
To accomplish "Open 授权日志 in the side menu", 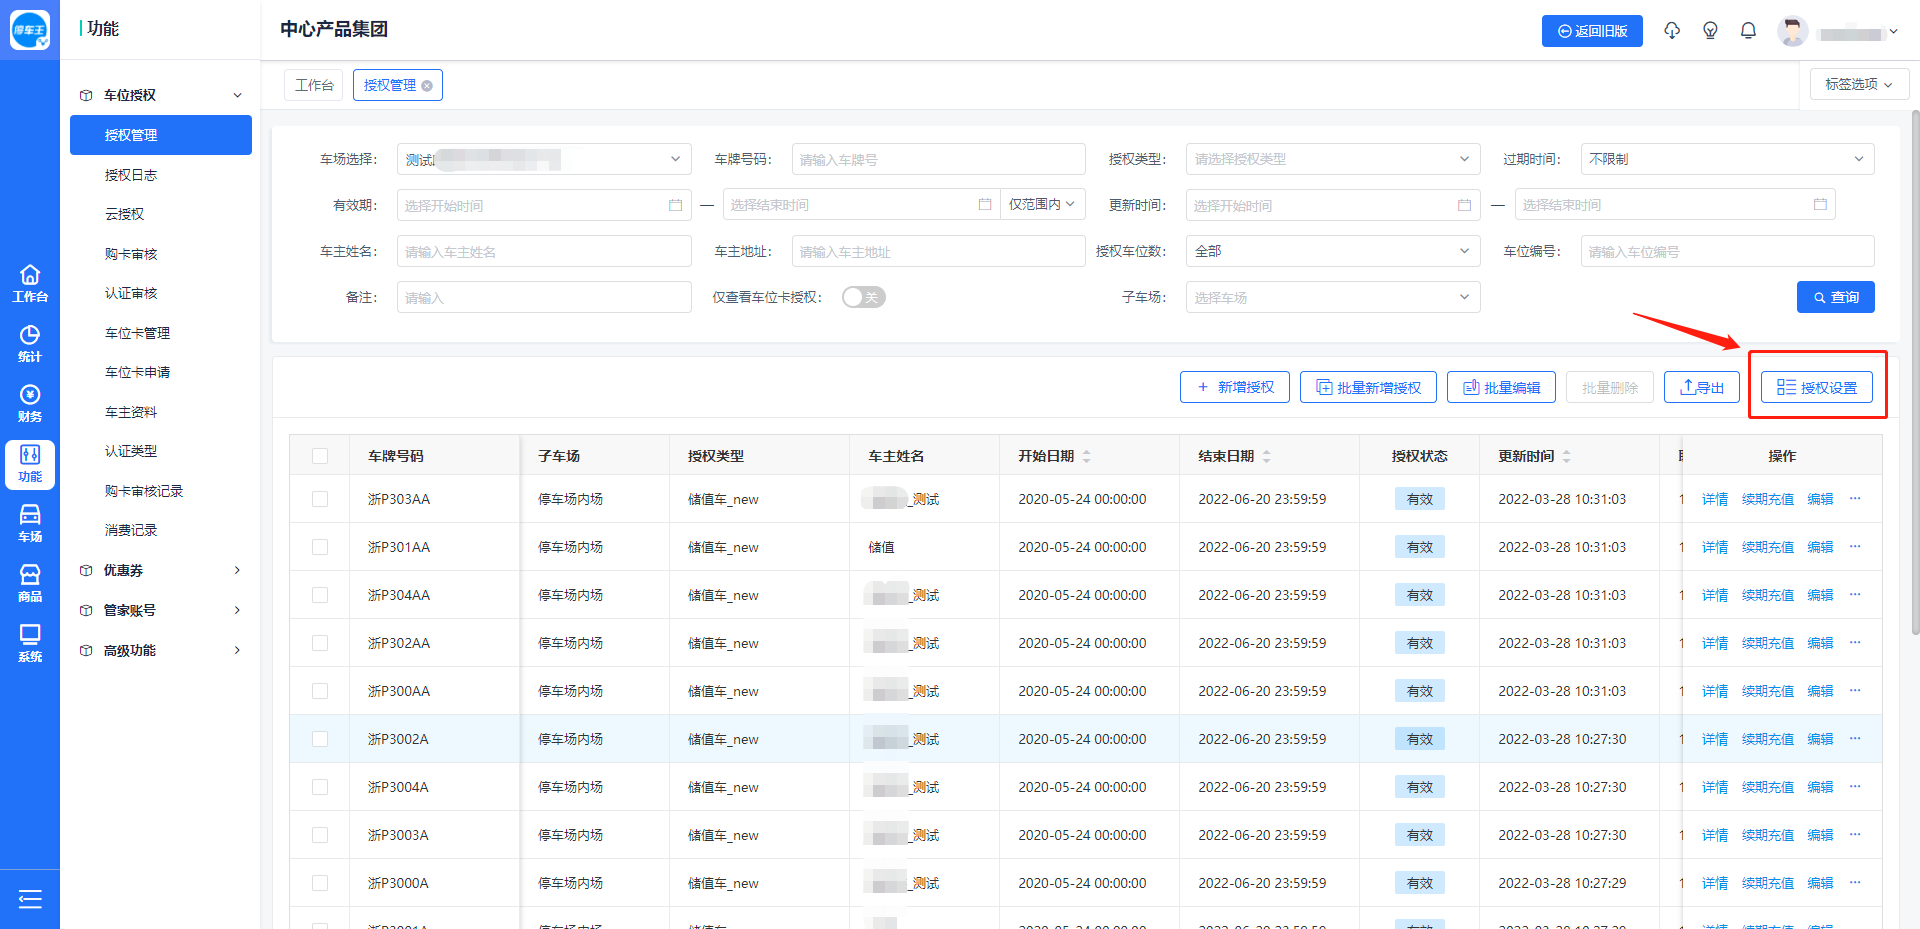I will coord(131,175).
